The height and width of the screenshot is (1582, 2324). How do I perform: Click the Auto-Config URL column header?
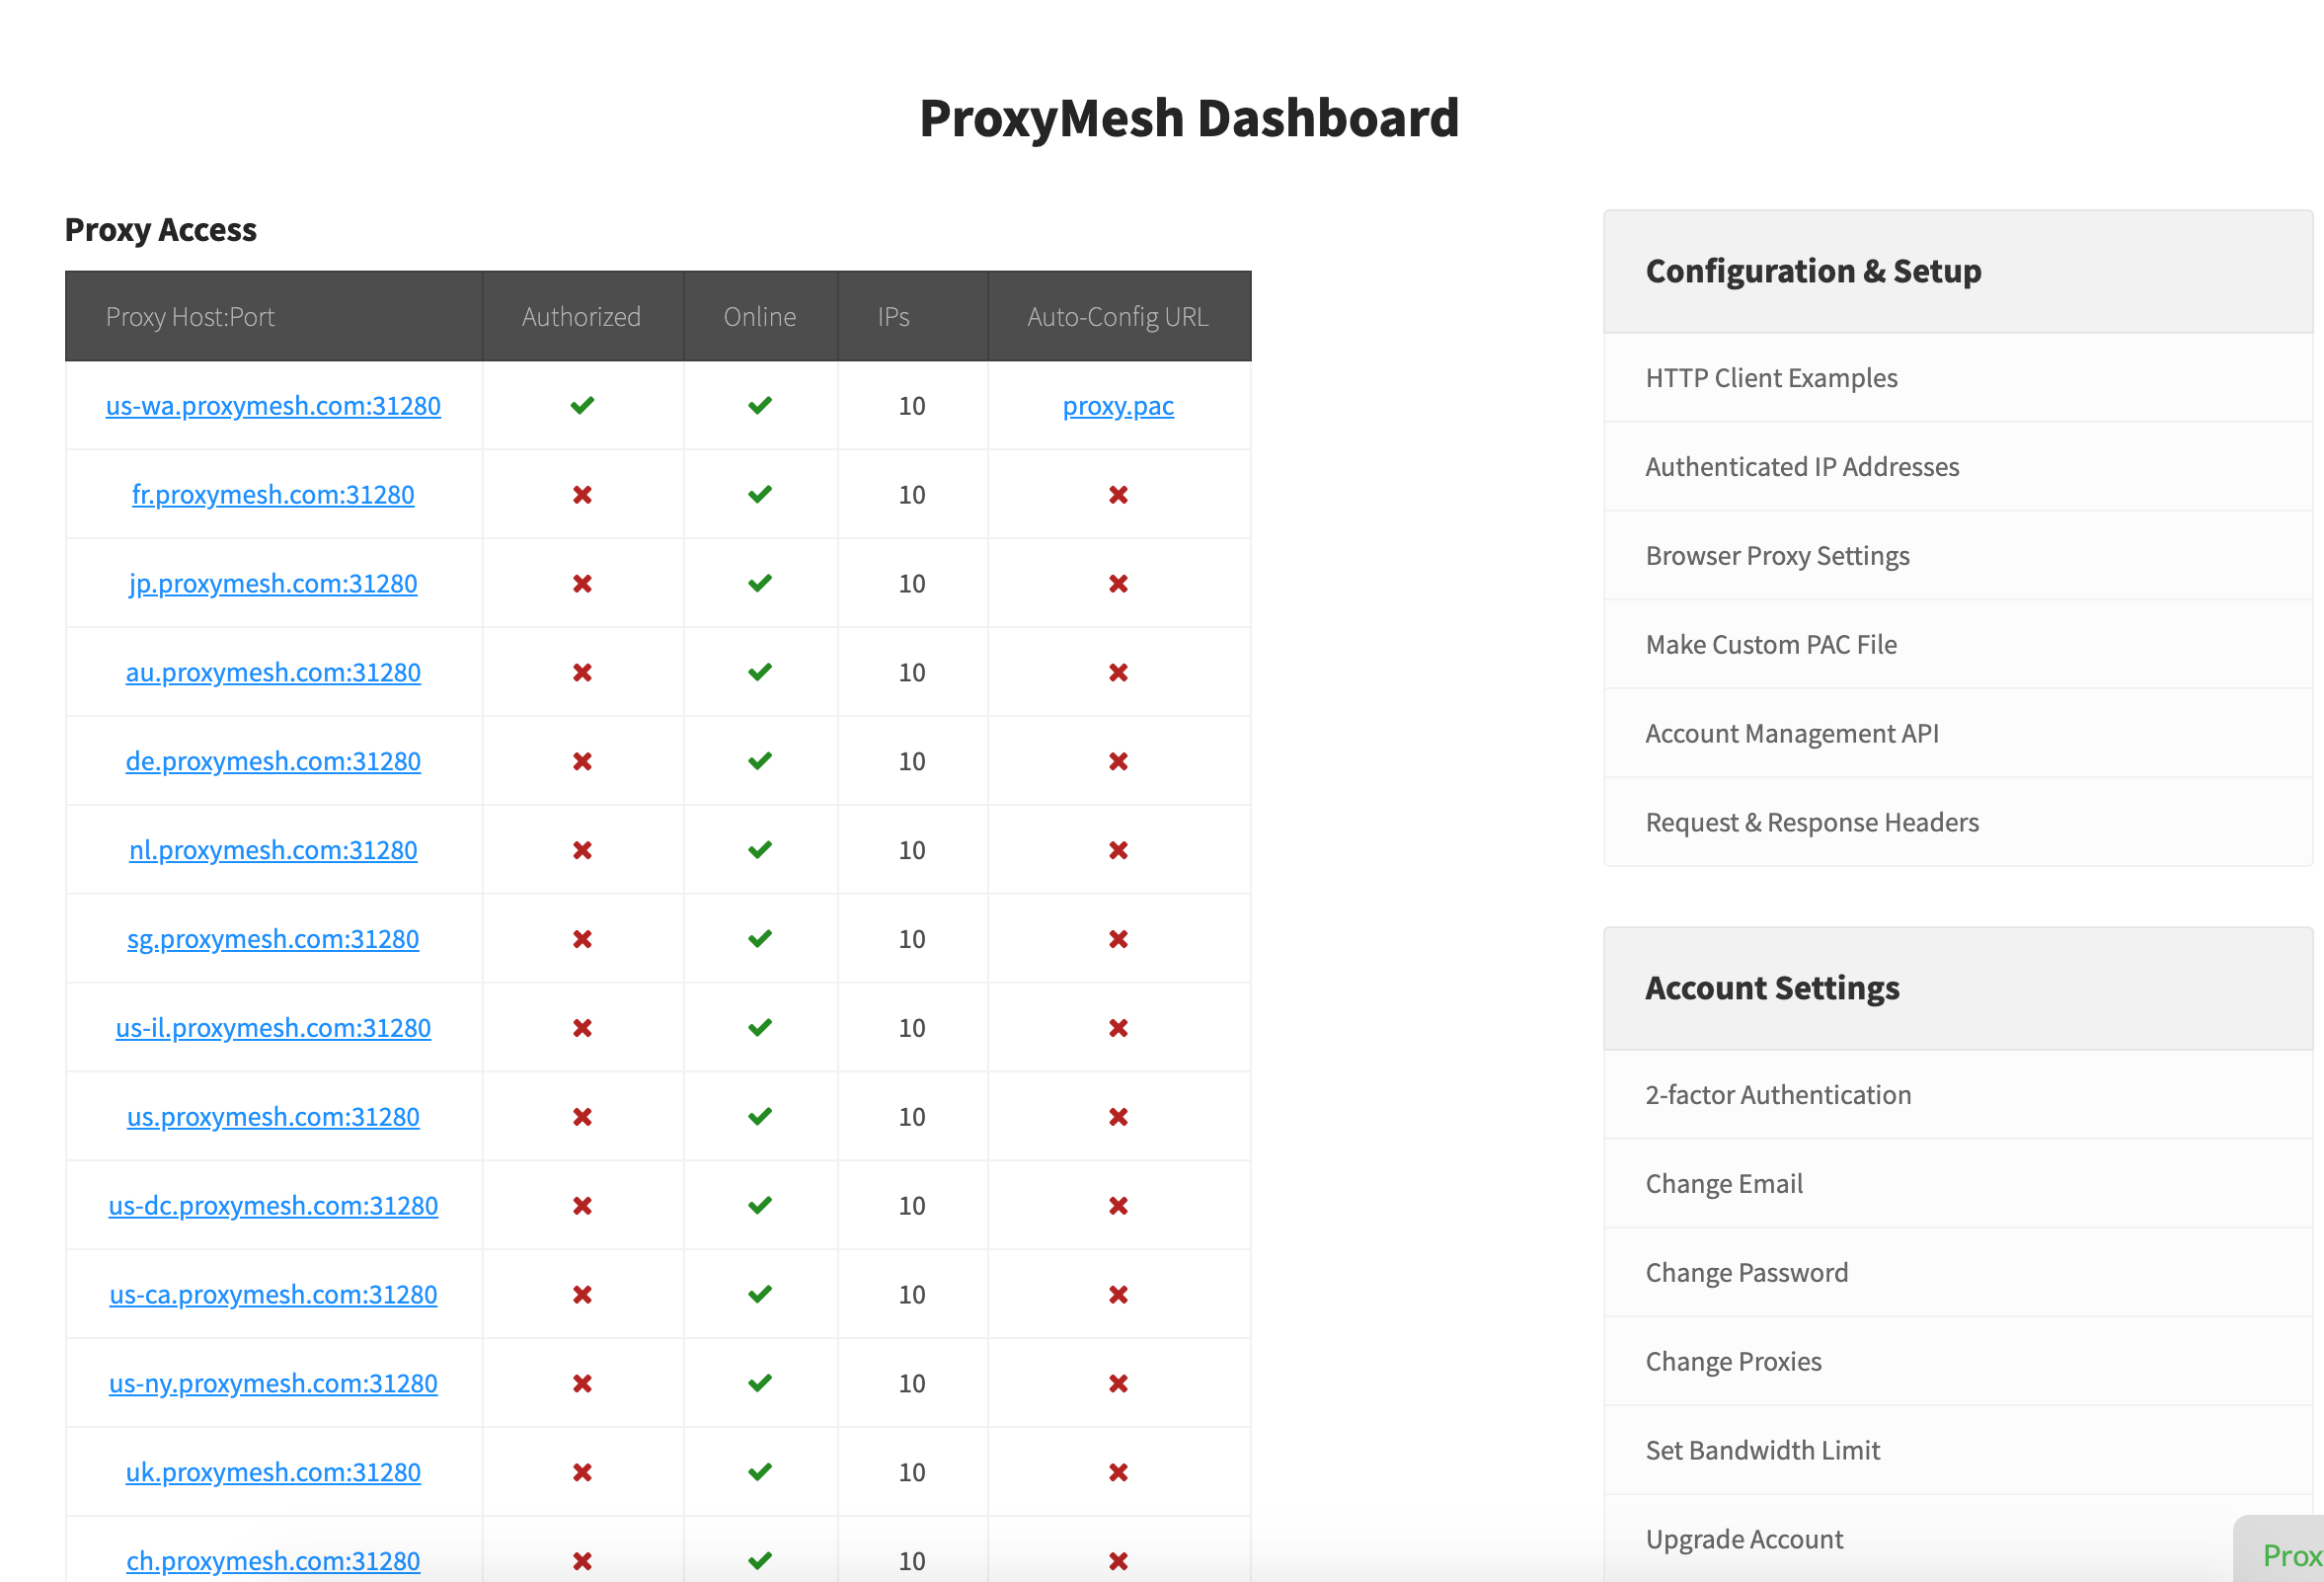pos(1118,317)
